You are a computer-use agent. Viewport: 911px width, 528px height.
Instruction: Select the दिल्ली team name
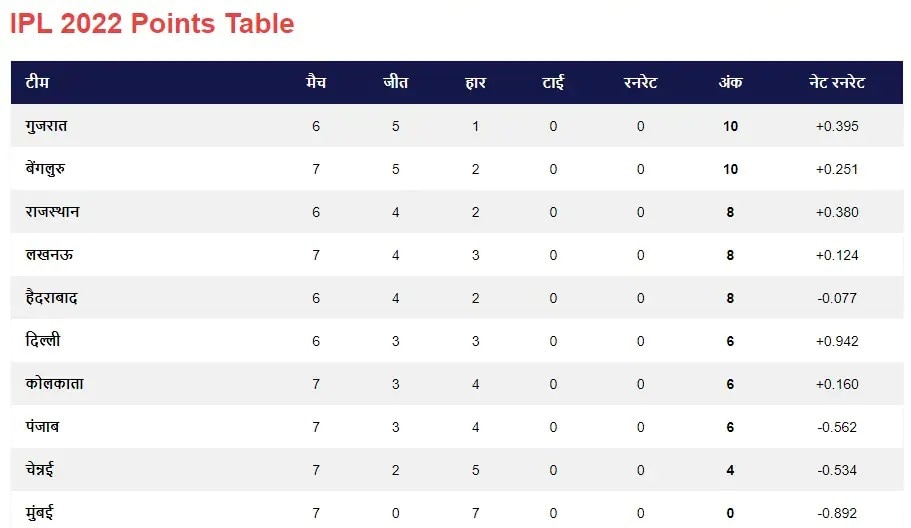tap(43, 341)
